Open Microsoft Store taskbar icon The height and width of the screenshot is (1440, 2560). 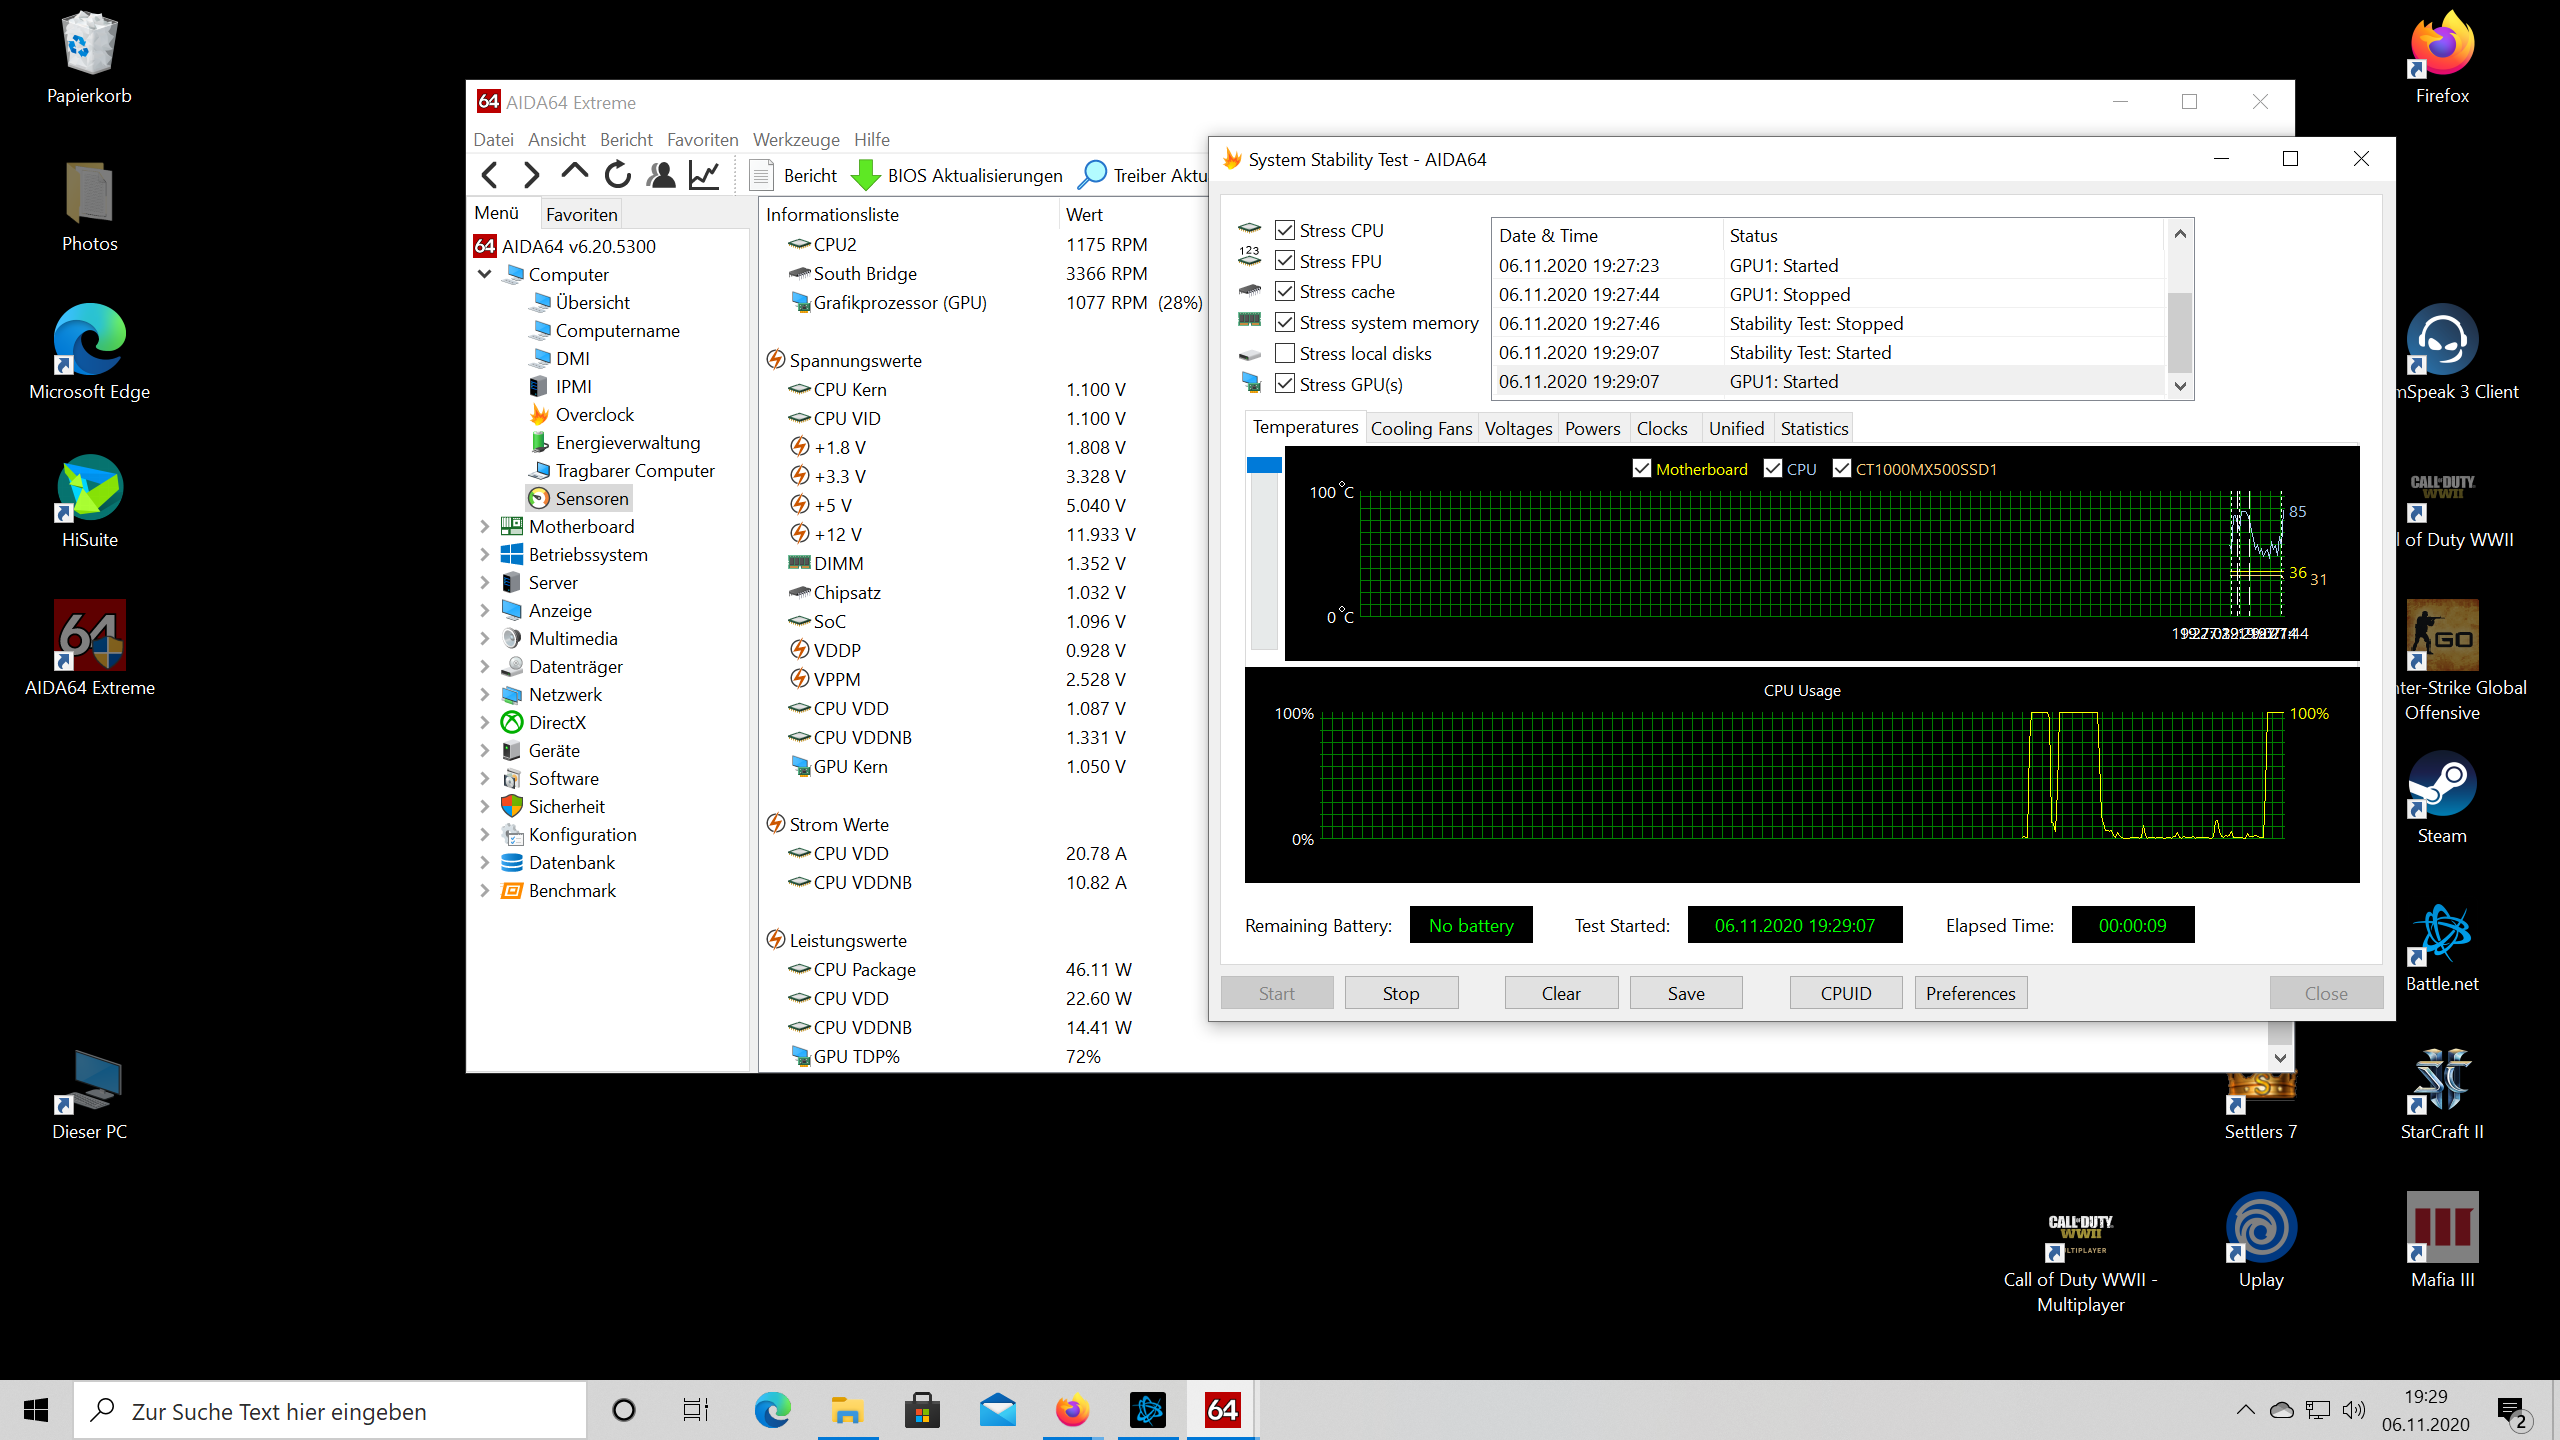(x=922, y=1410)
